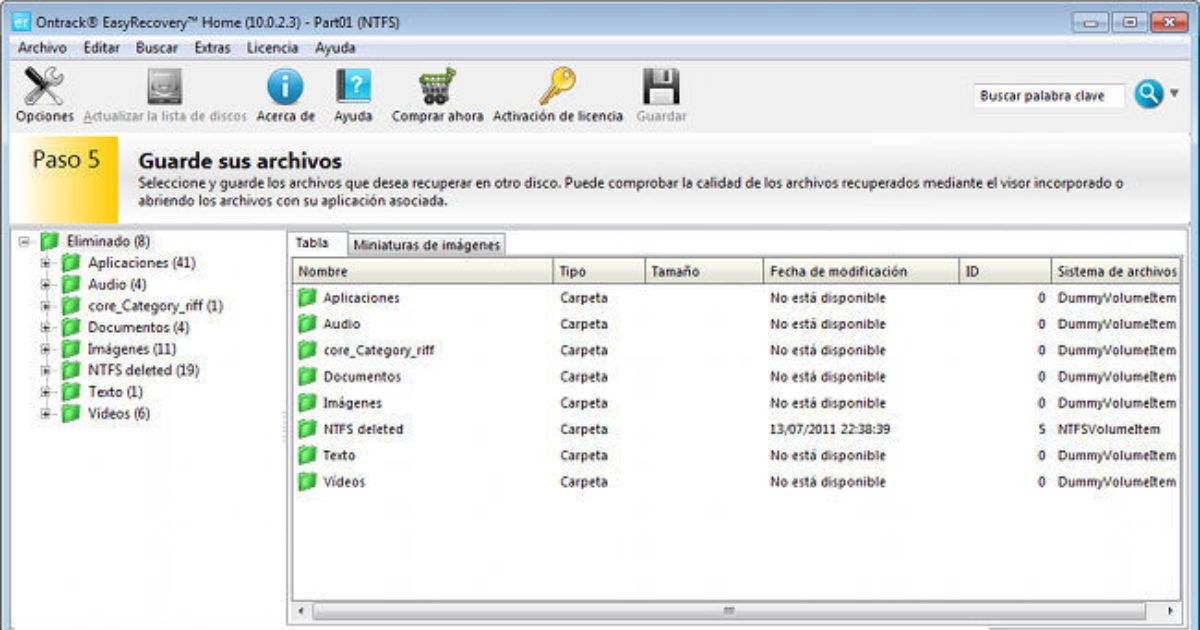The image size is (1200, 630).
Task: Sort by the Nombre column header
Action: (x=423, y=271)
